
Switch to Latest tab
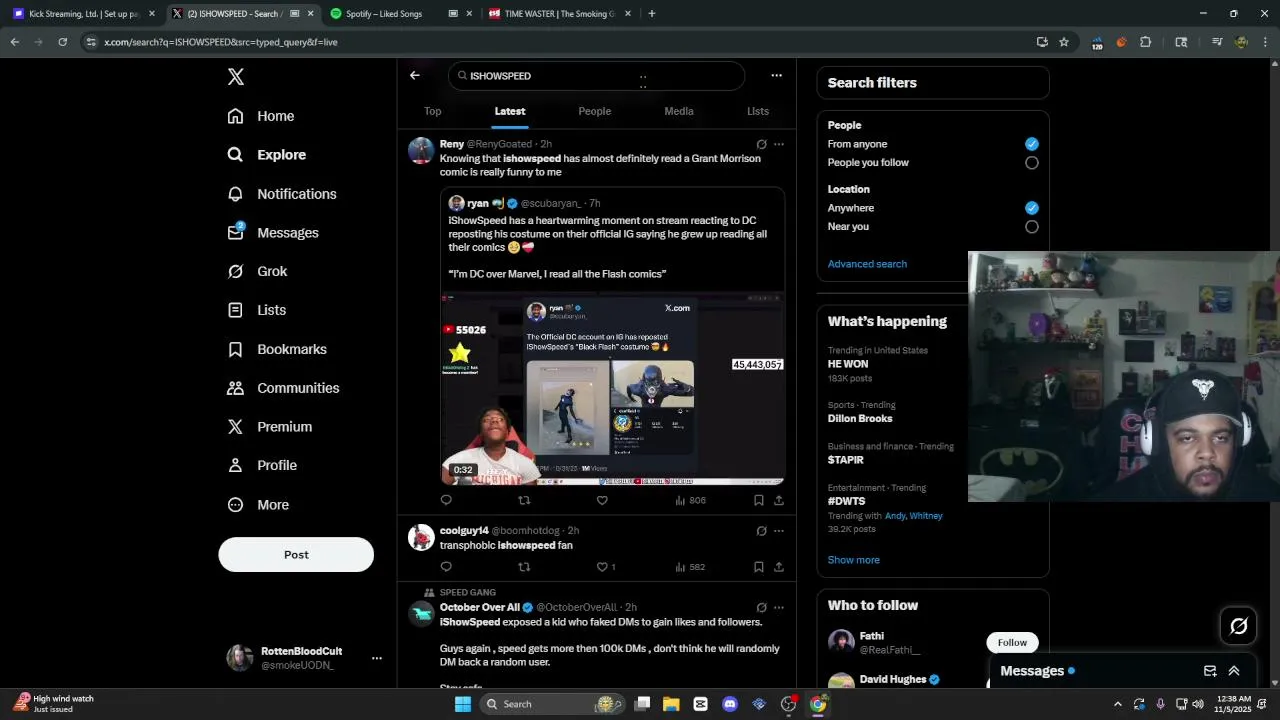pos(510,111)
